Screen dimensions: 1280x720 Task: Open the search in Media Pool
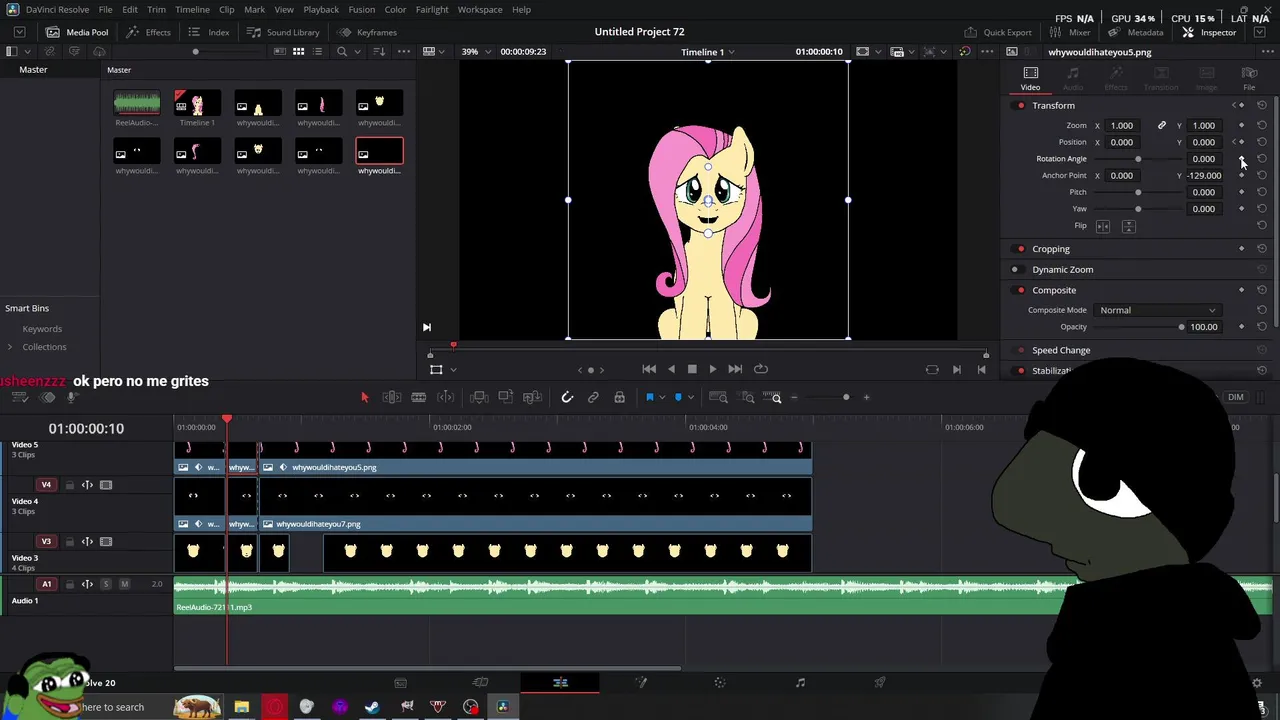pyautogui.click(x=342, y=51)
